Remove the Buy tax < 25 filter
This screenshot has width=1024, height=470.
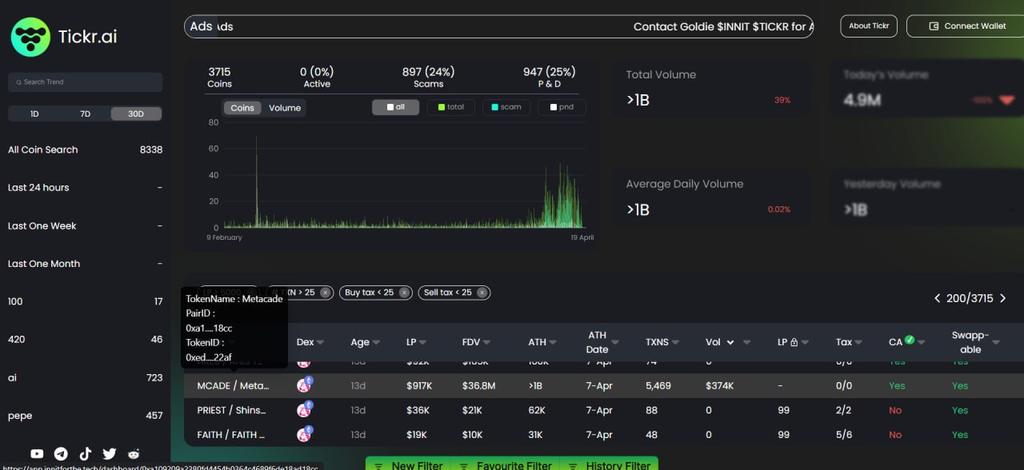pos(404,292)
